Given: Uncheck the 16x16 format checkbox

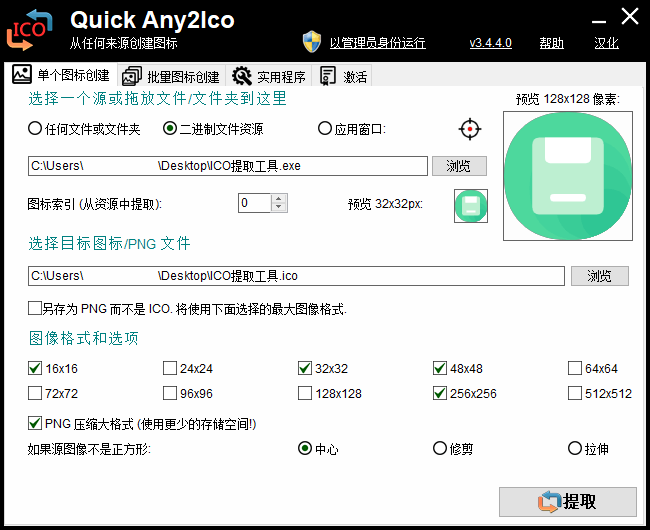Looking at the screenshot, I should coord(36,368).
